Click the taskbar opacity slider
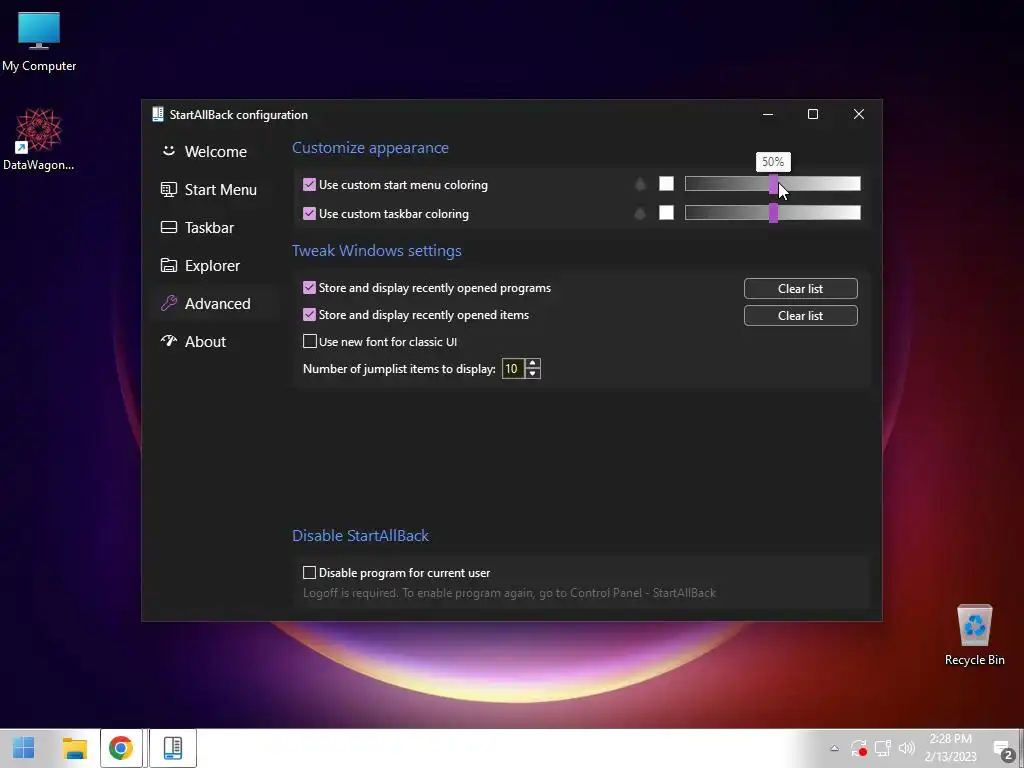Viewport: 1024px width, 768px height. click(773, 213)
